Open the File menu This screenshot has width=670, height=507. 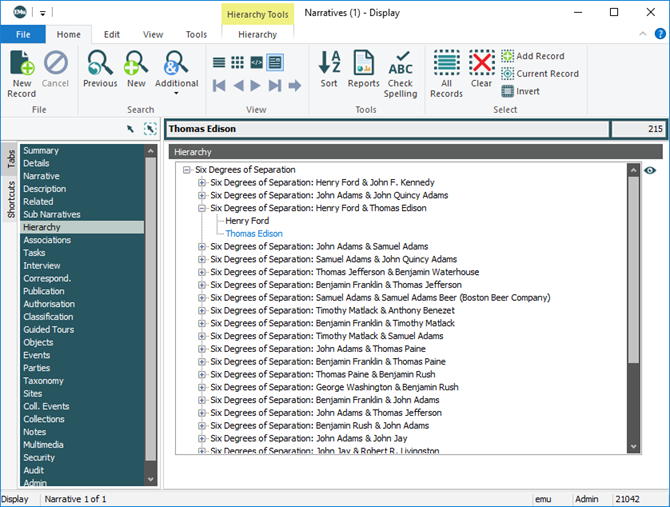click(23, 34)
